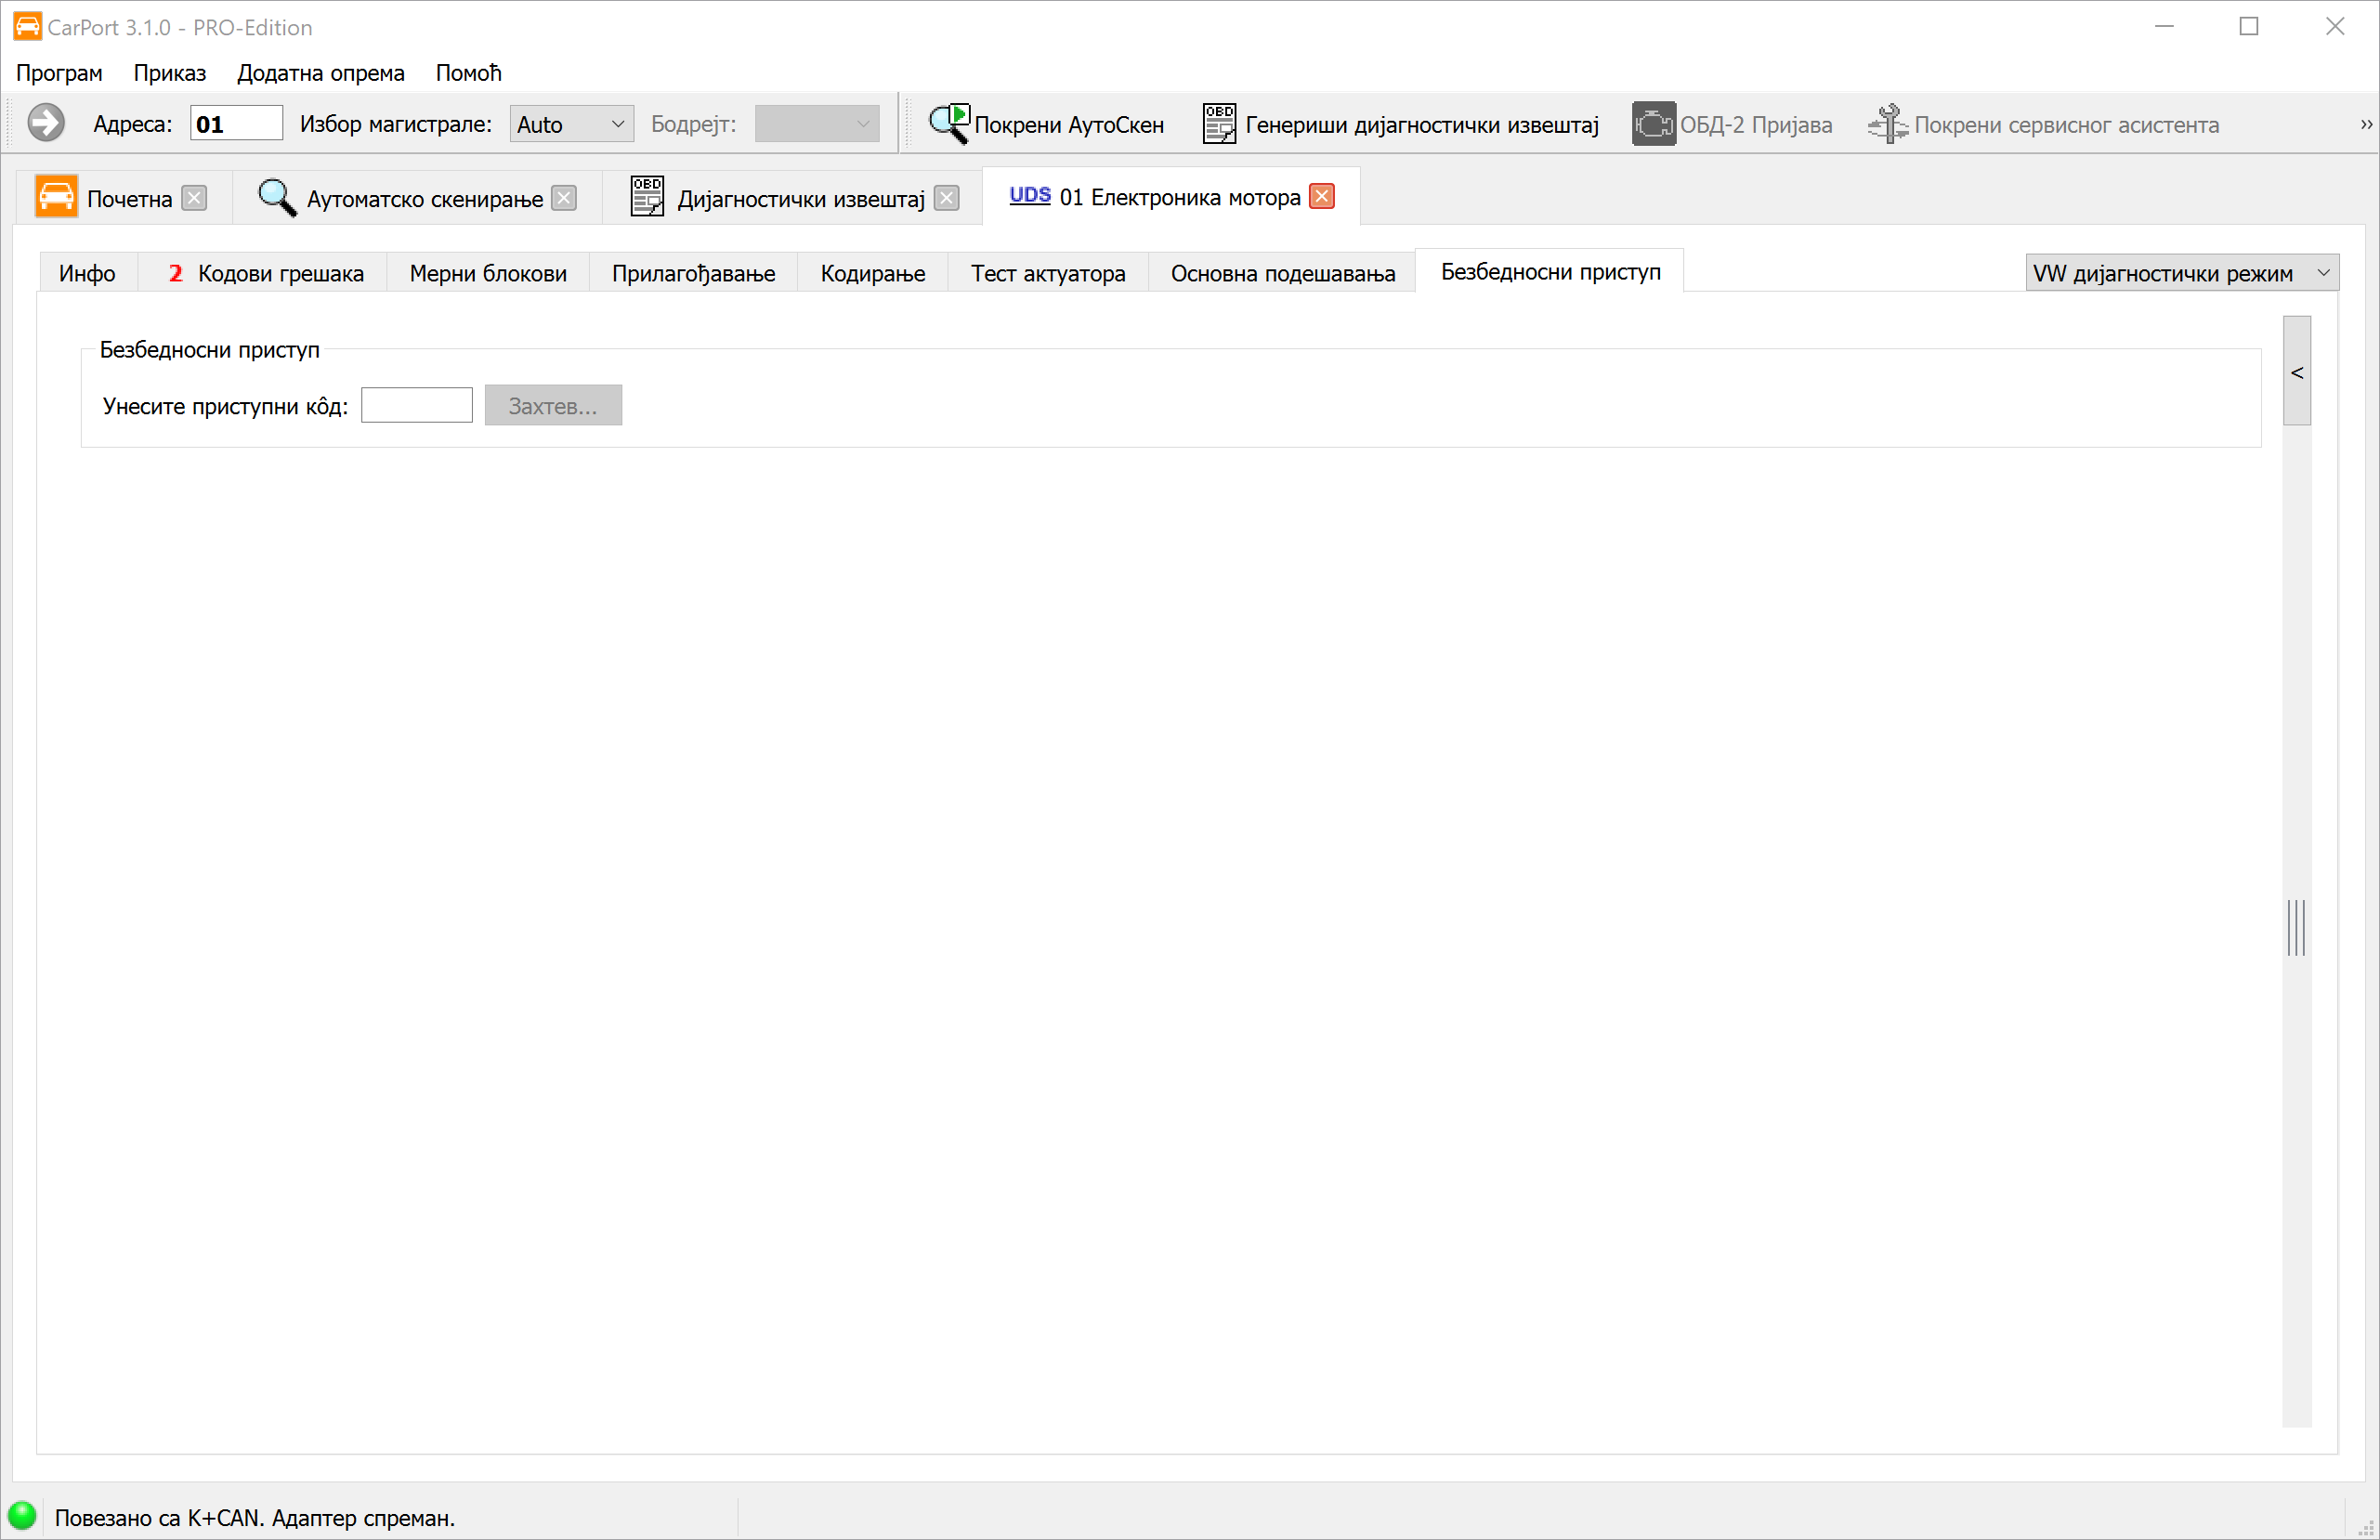Switch to Кодови грешака tab
Viewport: 2380px width, 1540px height.
pos(266,273)
